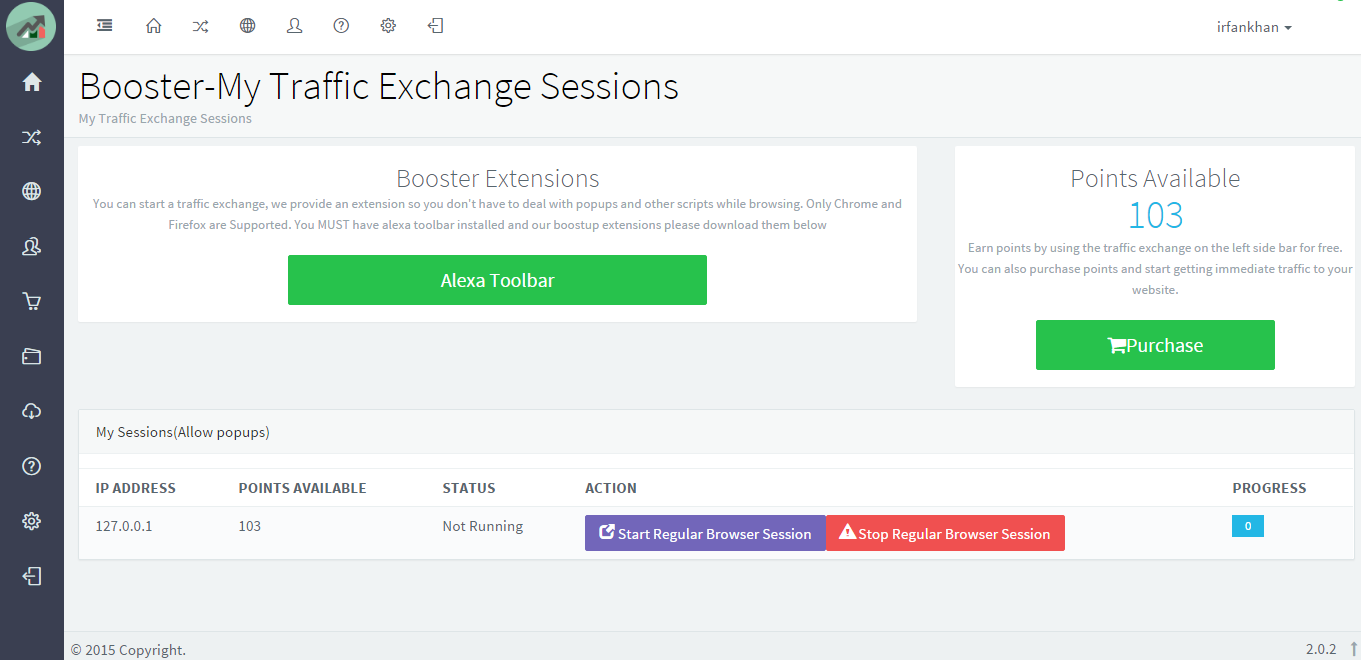
Task: Open the irfankhan account dropdown
Action: pos(1254,27)
